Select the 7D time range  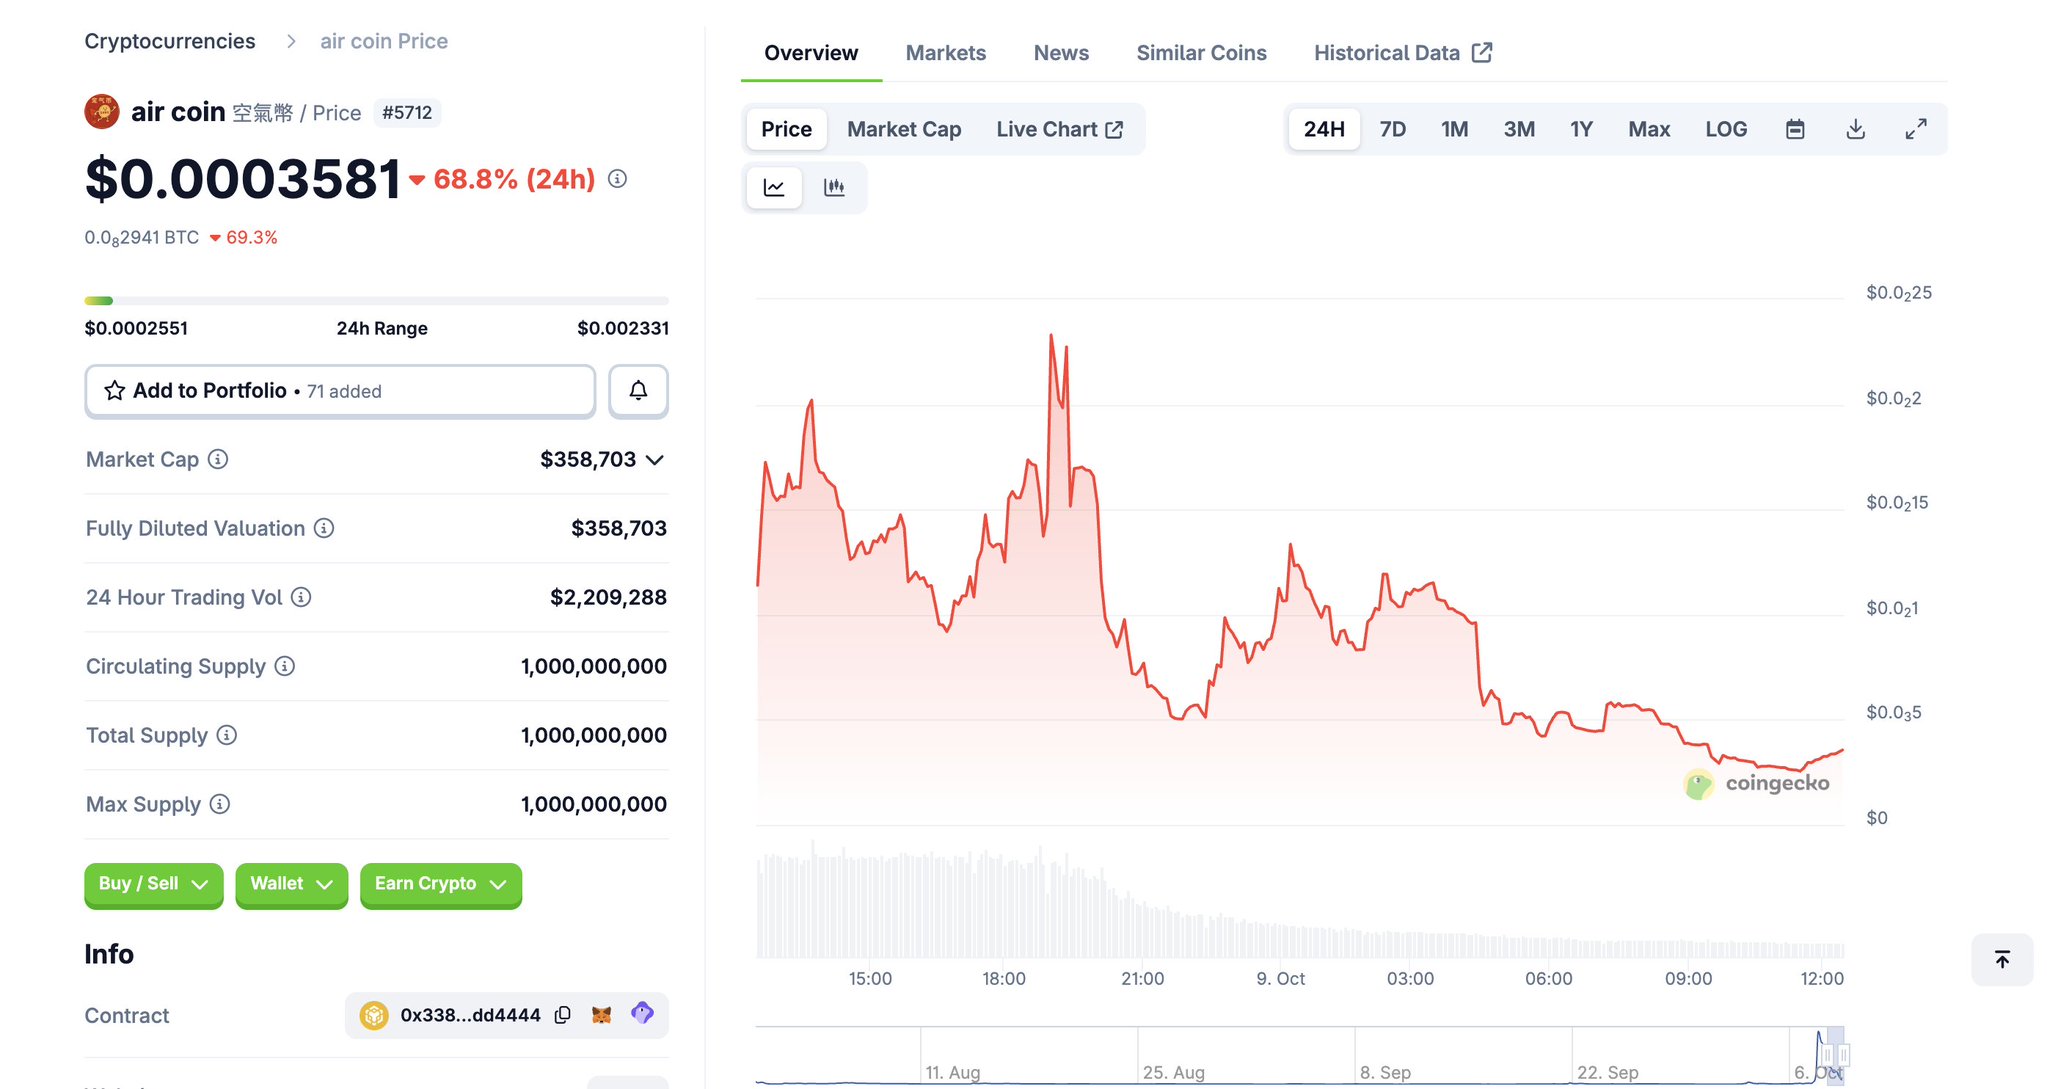coord(1392,129)
